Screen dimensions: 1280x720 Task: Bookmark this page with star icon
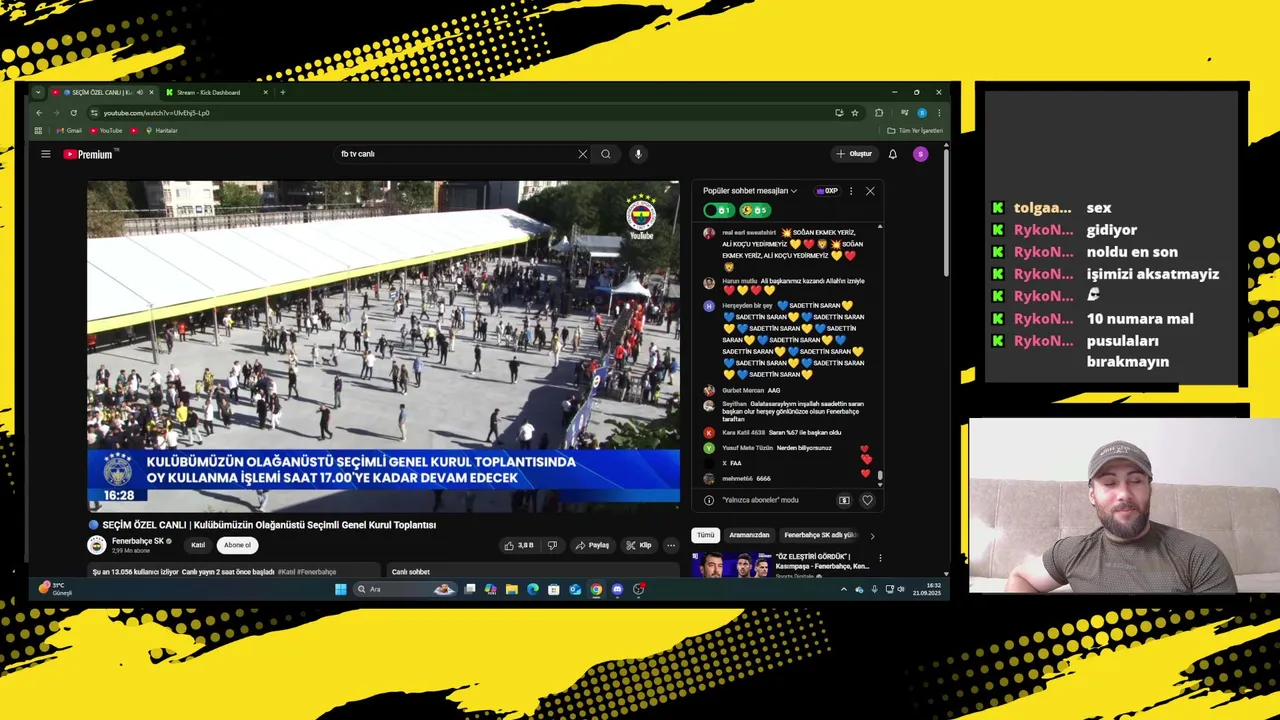[x=855, y=113]
